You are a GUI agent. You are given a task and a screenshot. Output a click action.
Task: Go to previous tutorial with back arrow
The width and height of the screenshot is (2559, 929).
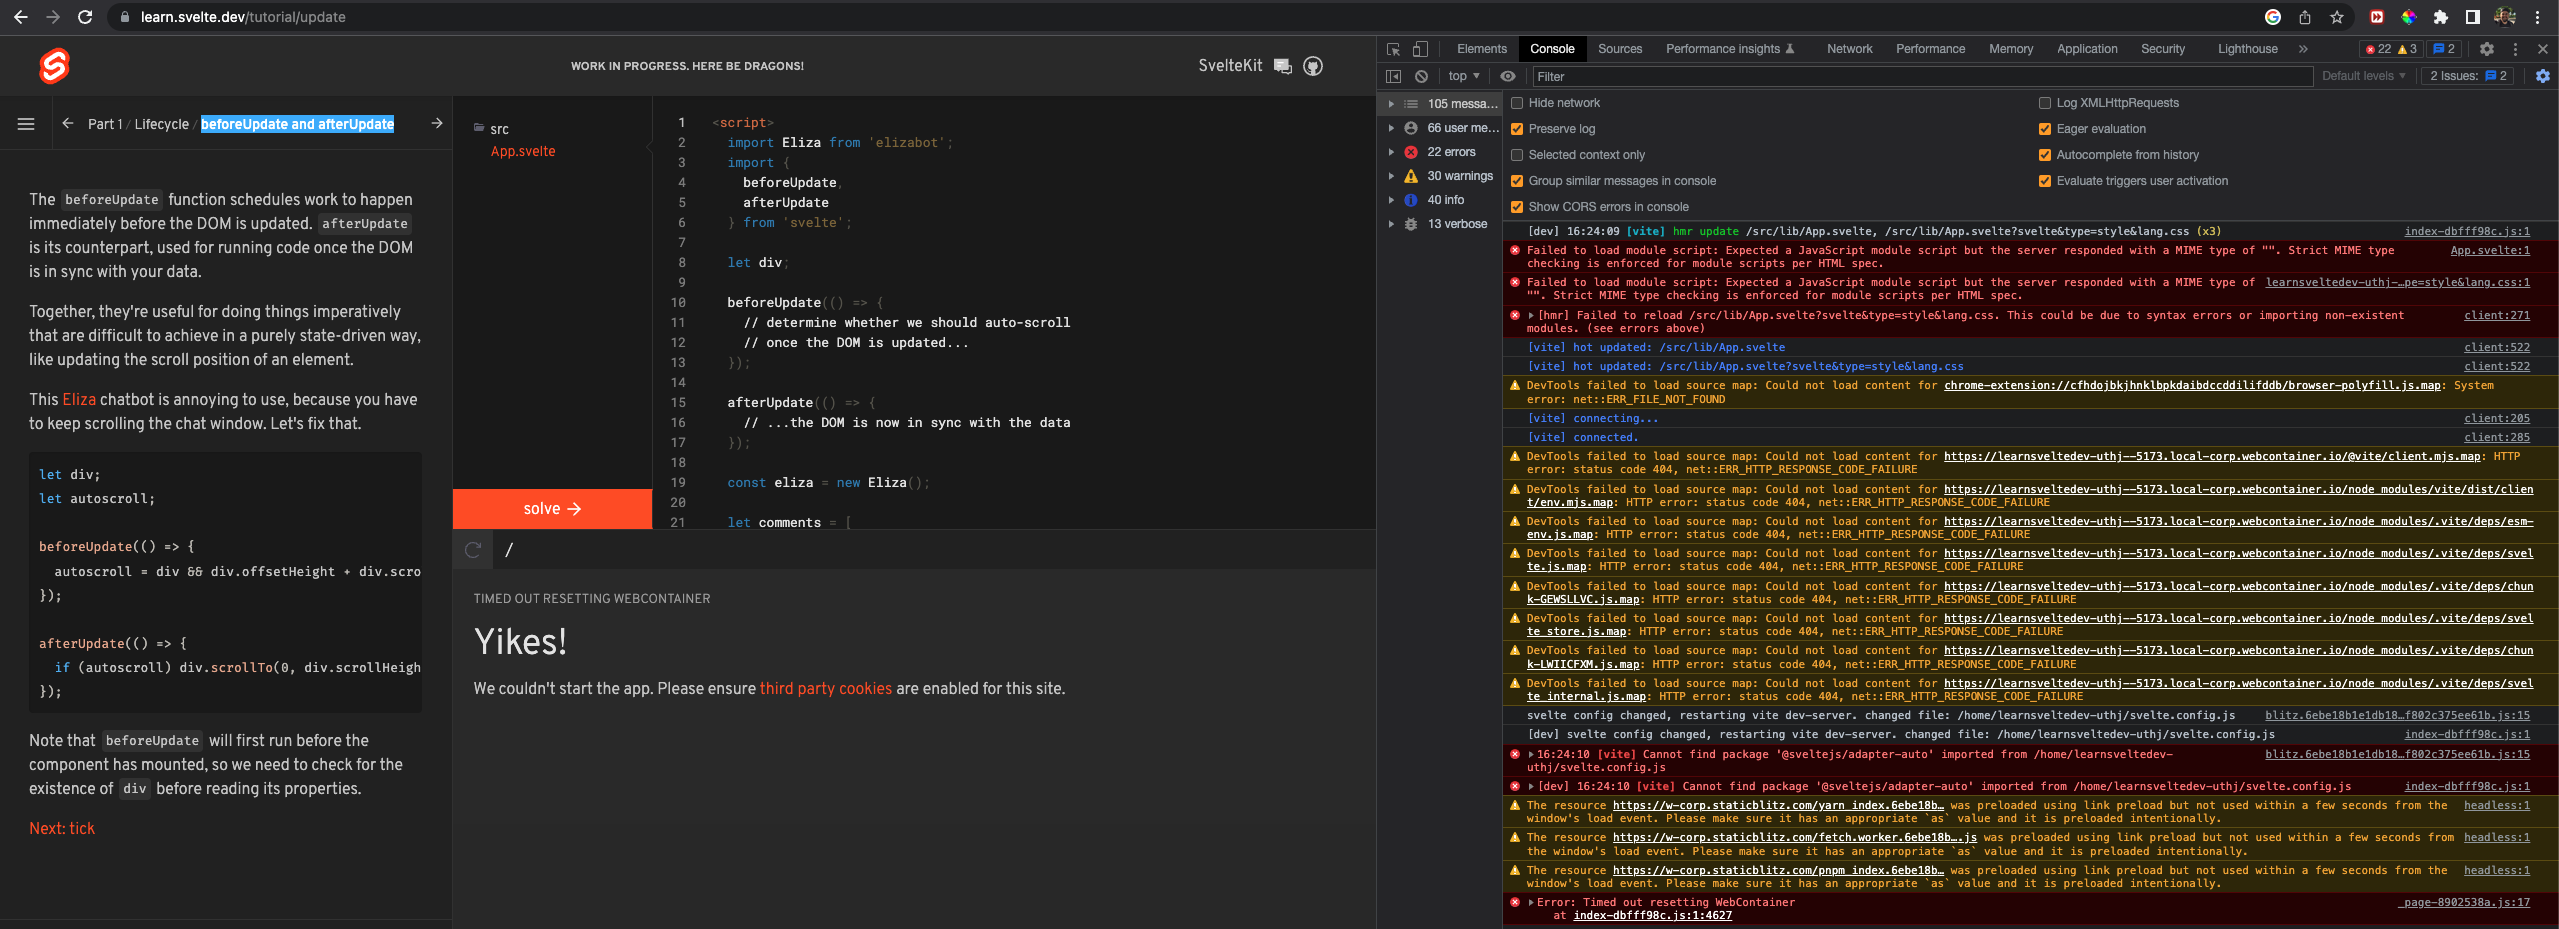tap(67, 123)
